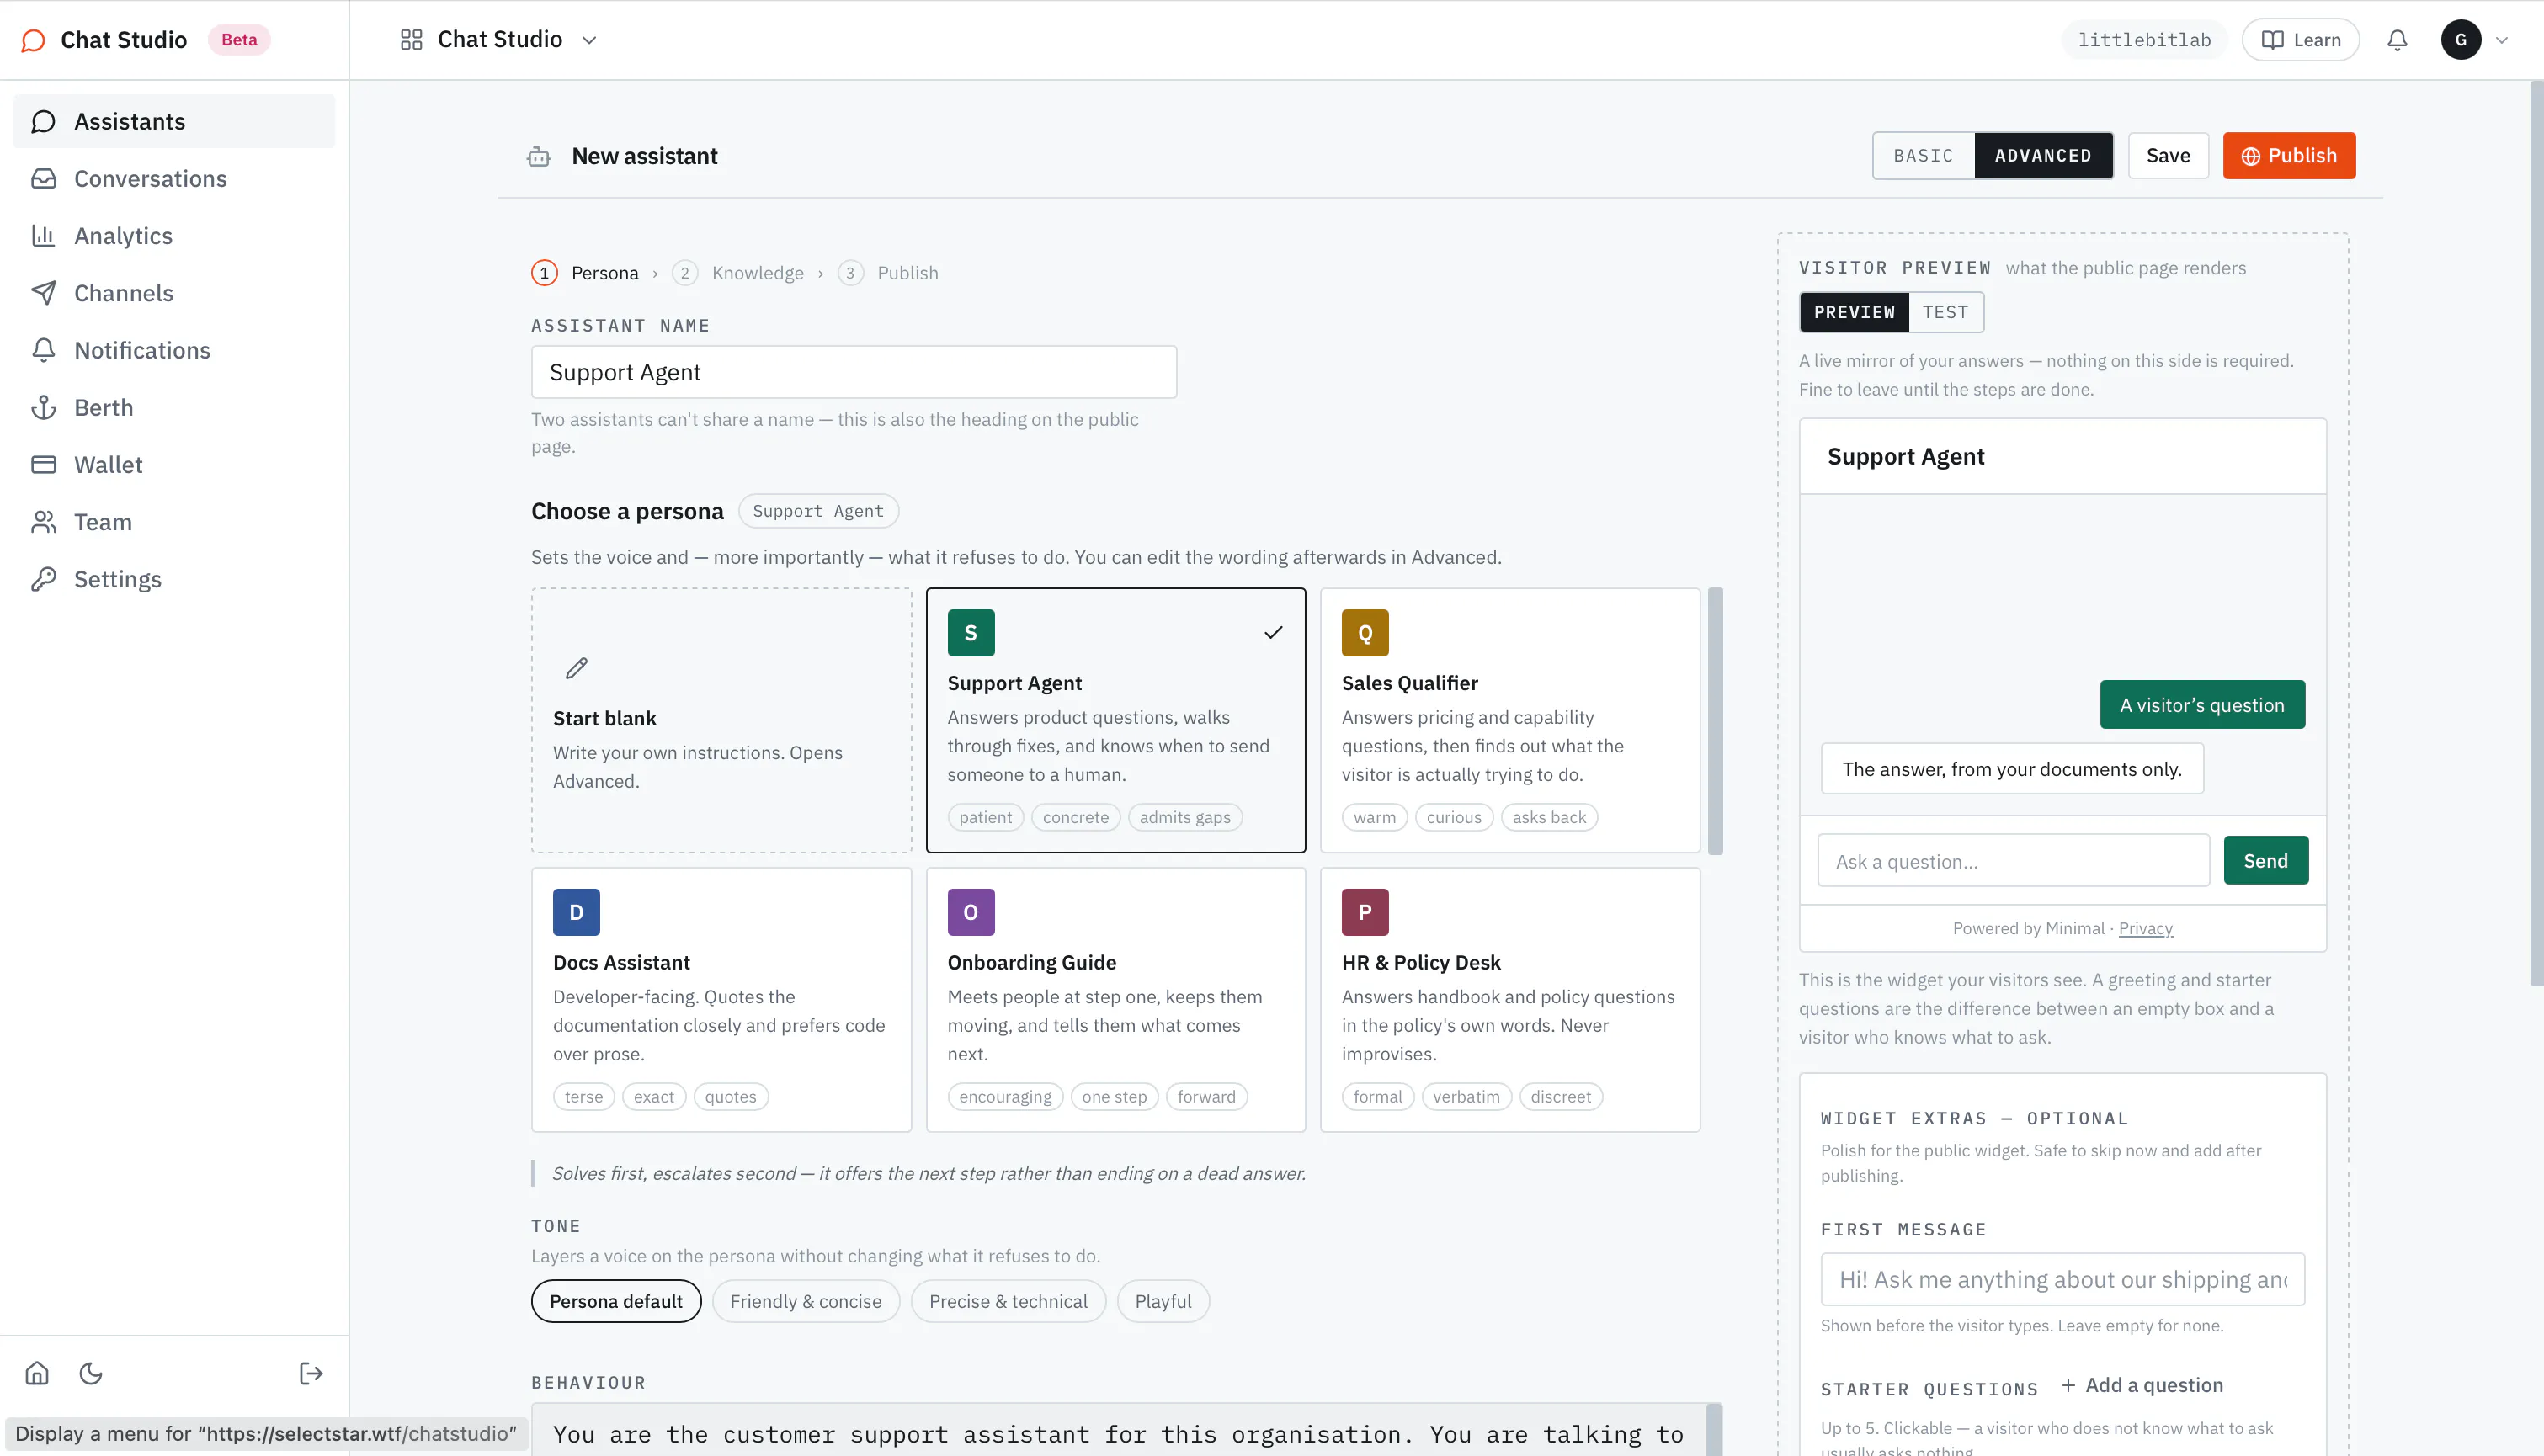Open Settings key icon
This screenshot has width=2544, height=1456.
click(43, 578)
